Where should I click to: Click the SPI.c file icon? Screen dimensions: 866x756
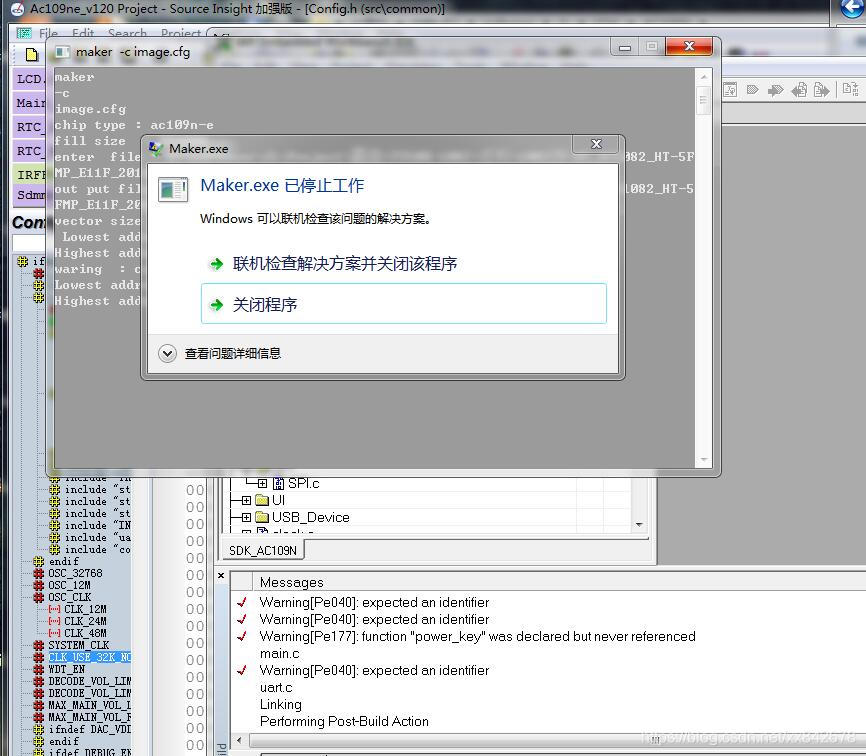point(278,484)
